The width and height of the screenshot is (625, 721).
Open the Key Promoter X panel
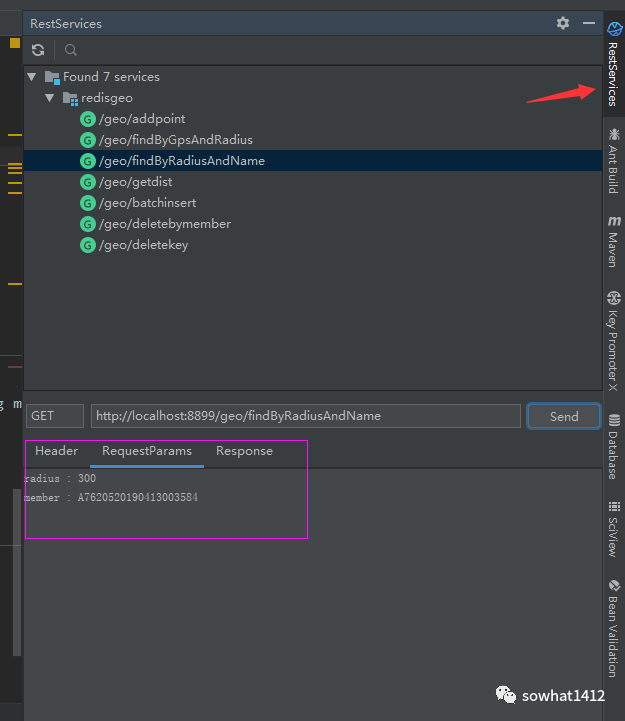(x=613, y=340)
